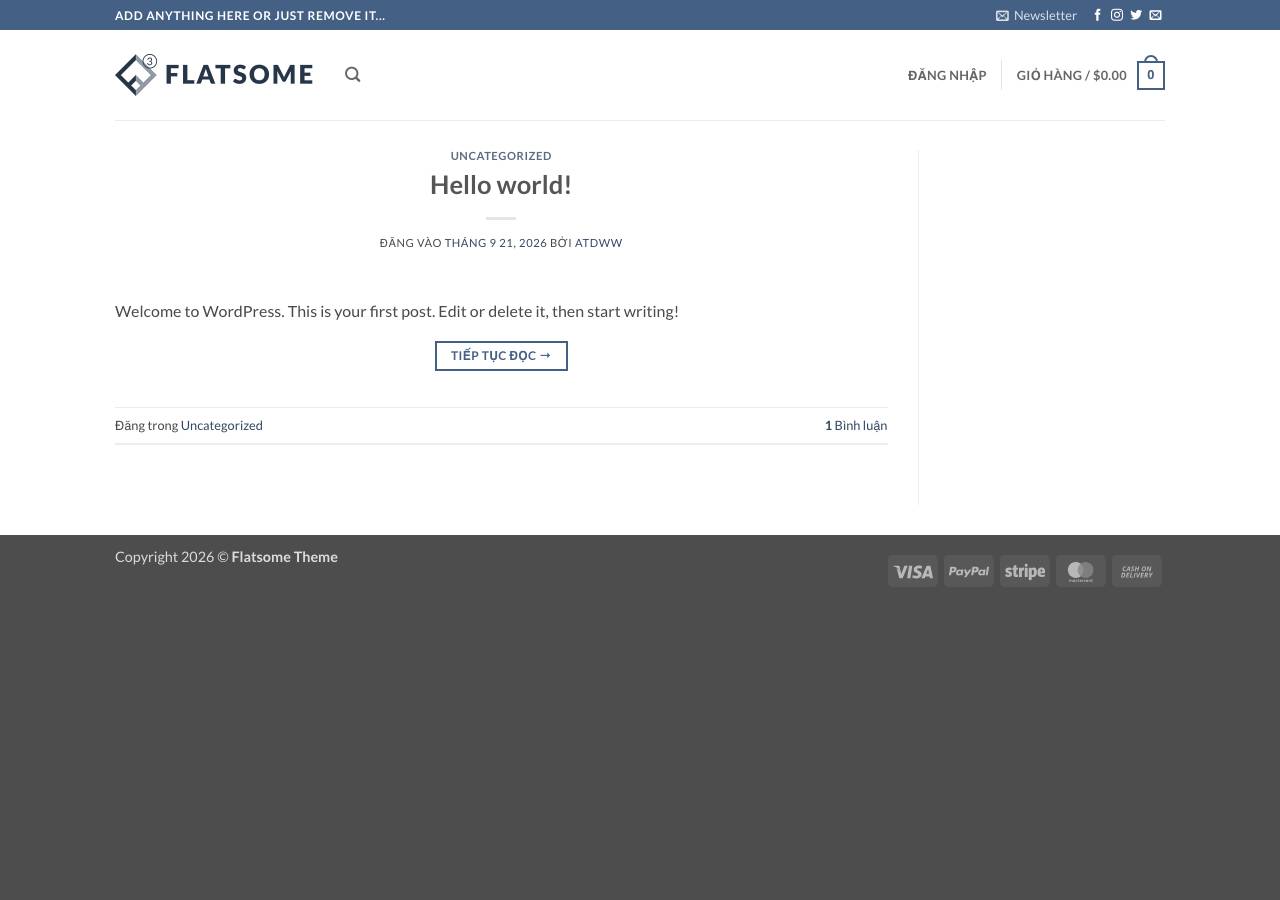This screenshot has width=1280, height=900.
Task: Click the Flatsome logo
Action: [x=214, y=75]
